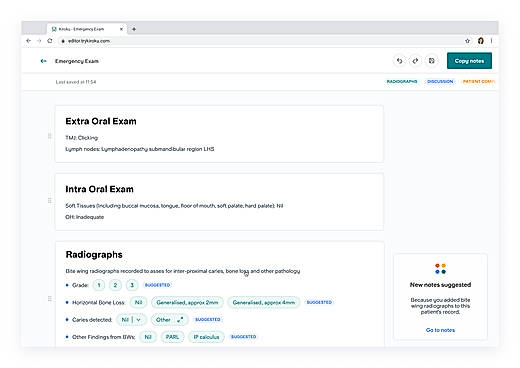Jump to DISCUSSION section tag
This screenshot has height=368, width=520.
pos(440,81)
